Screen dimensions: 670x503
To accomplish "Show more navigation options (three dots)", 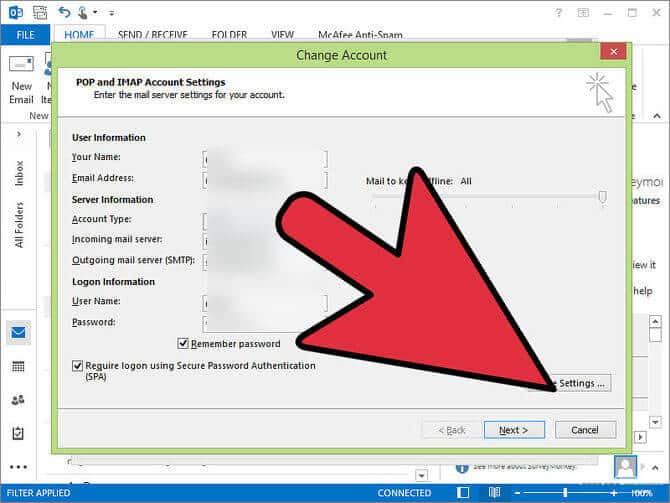I will 19,466.
